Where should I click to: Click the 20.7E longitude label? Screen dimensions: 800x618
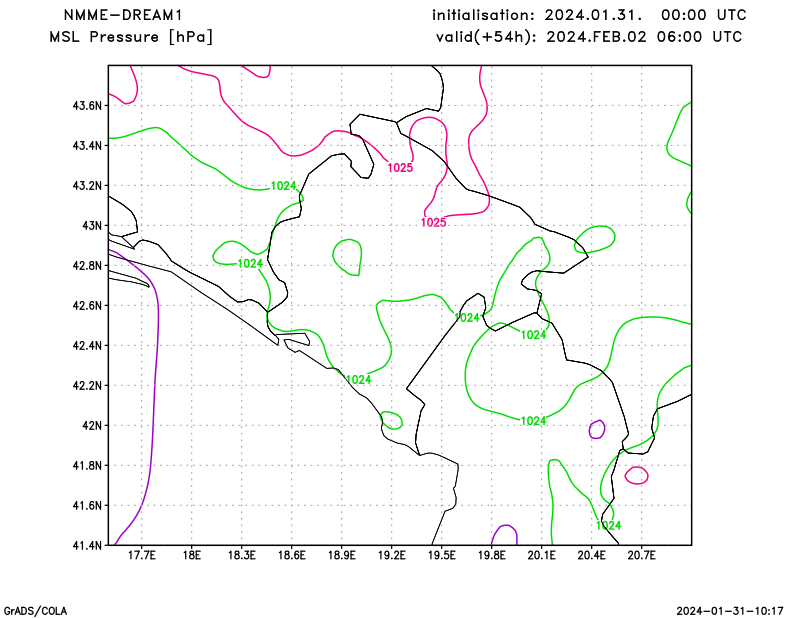tap(641, 555)
